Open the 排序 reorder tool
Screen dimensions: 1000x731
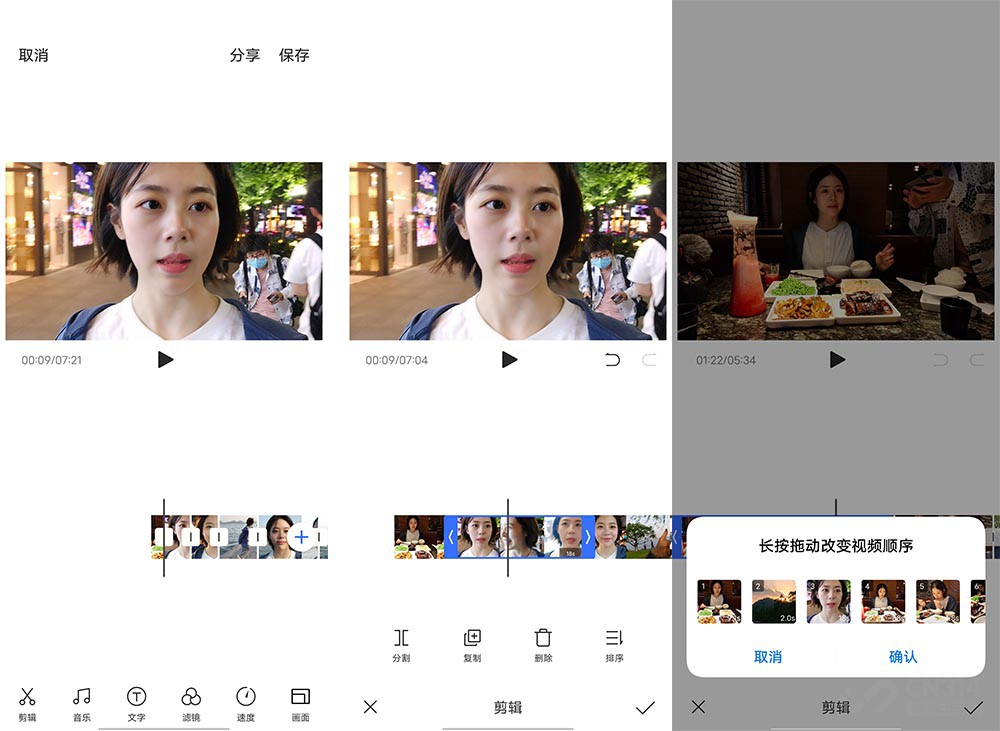[614, 643]
